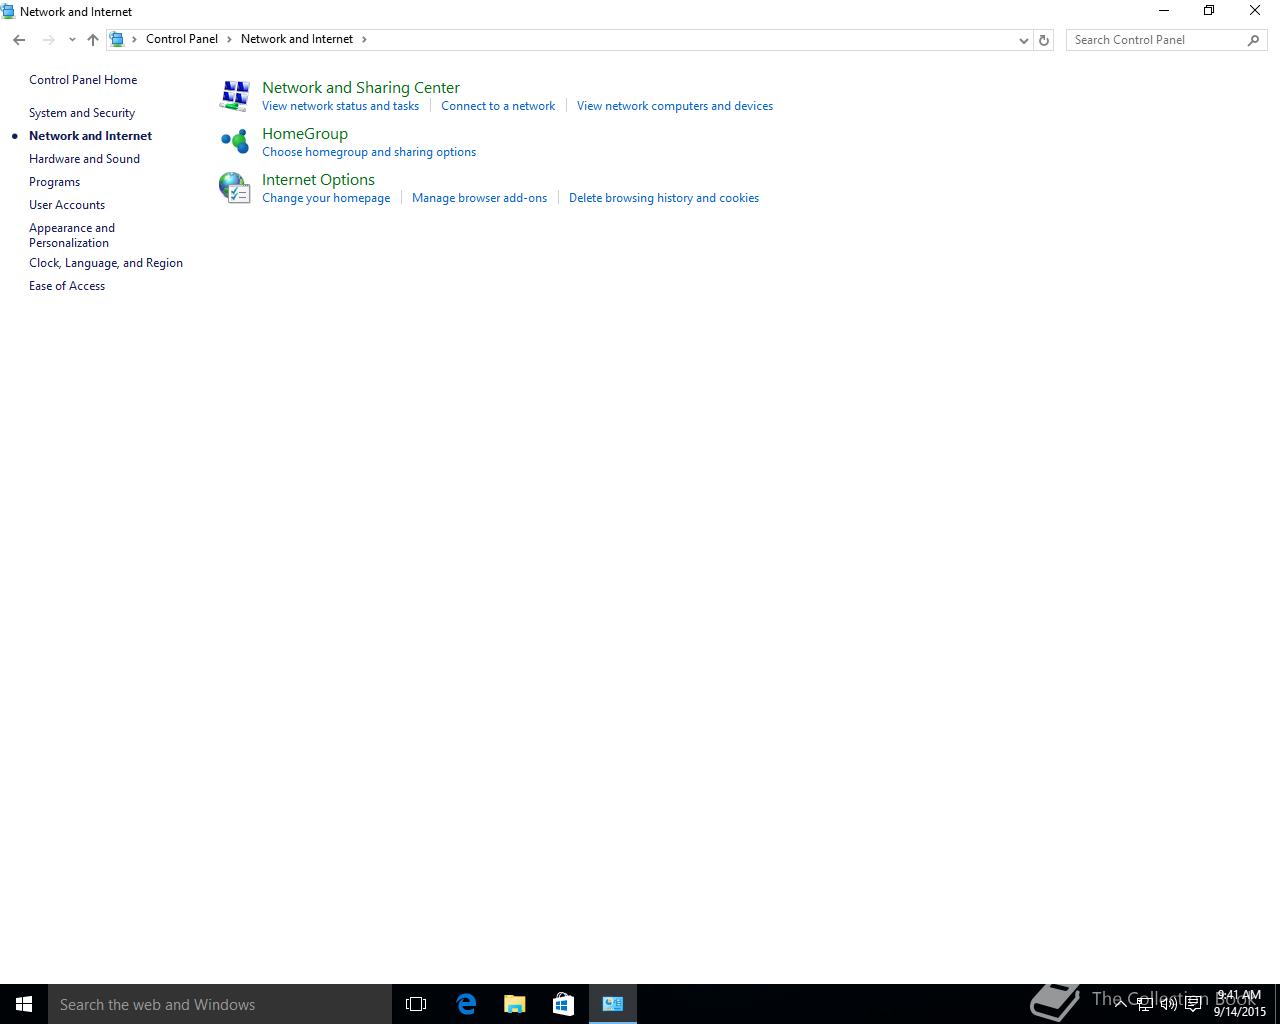Open Appearance and Personalization

click(x=72, y=235)
